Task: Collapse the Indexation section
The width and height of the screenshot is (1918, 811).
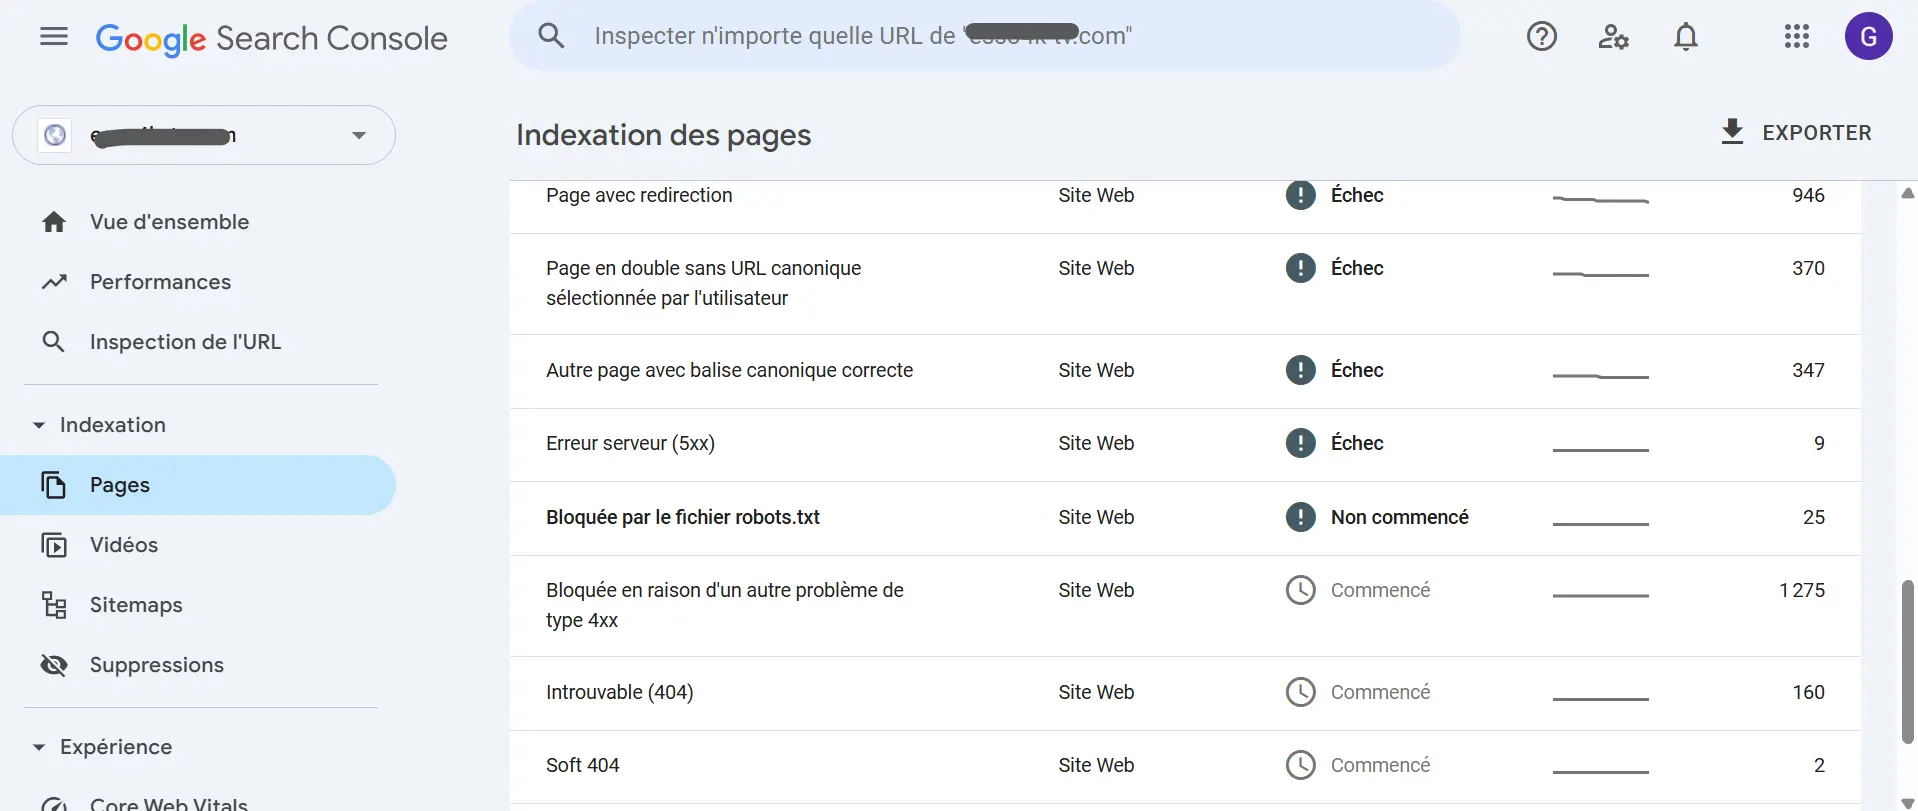Action: 39,425
